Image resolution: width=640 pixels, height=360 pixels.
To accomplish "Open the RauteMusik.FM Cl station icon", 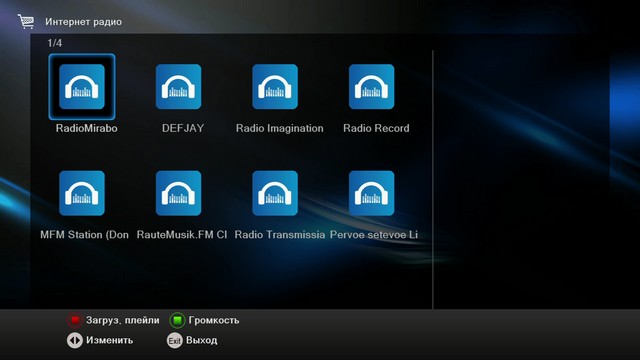I will (178, 193).
